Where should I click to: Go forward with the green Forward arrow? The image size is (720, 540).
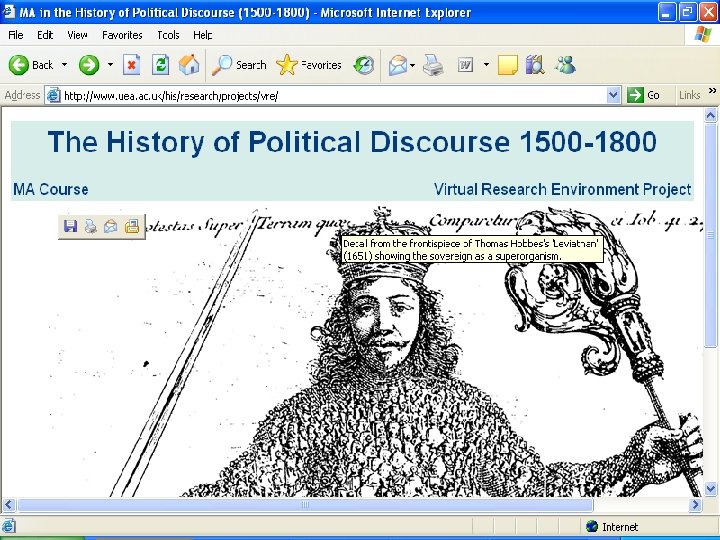click(x=89, y=65)
